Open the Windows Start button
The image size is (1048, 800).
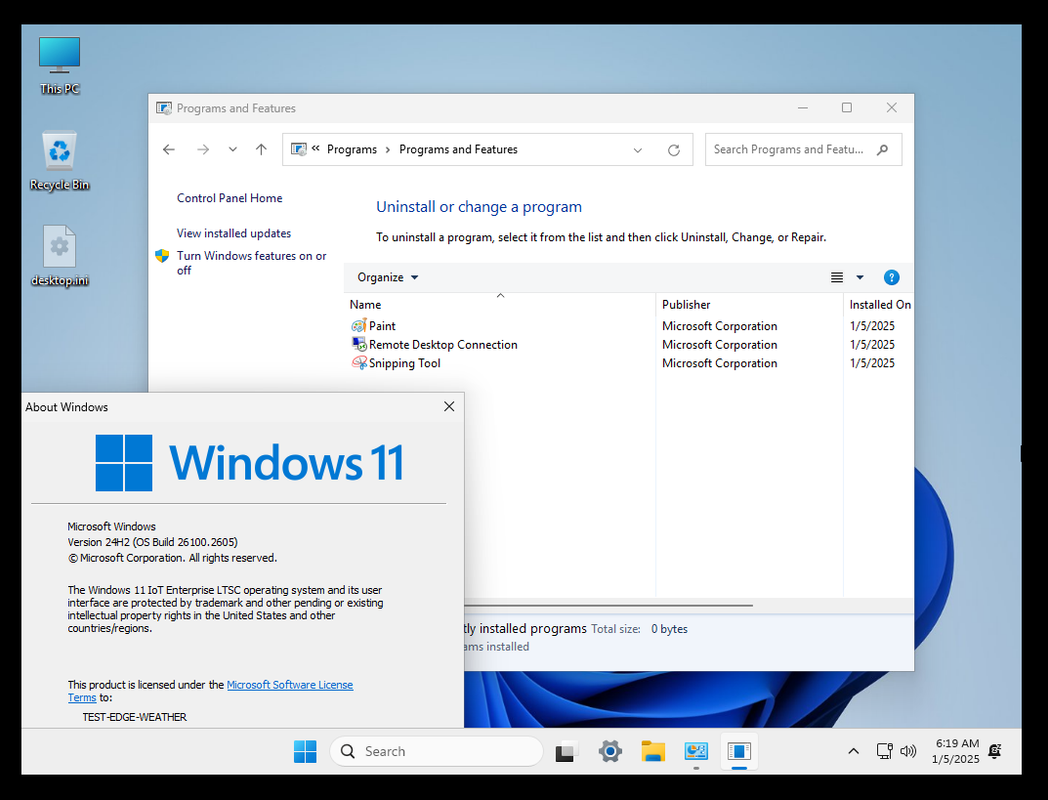[x=305, y=752]
